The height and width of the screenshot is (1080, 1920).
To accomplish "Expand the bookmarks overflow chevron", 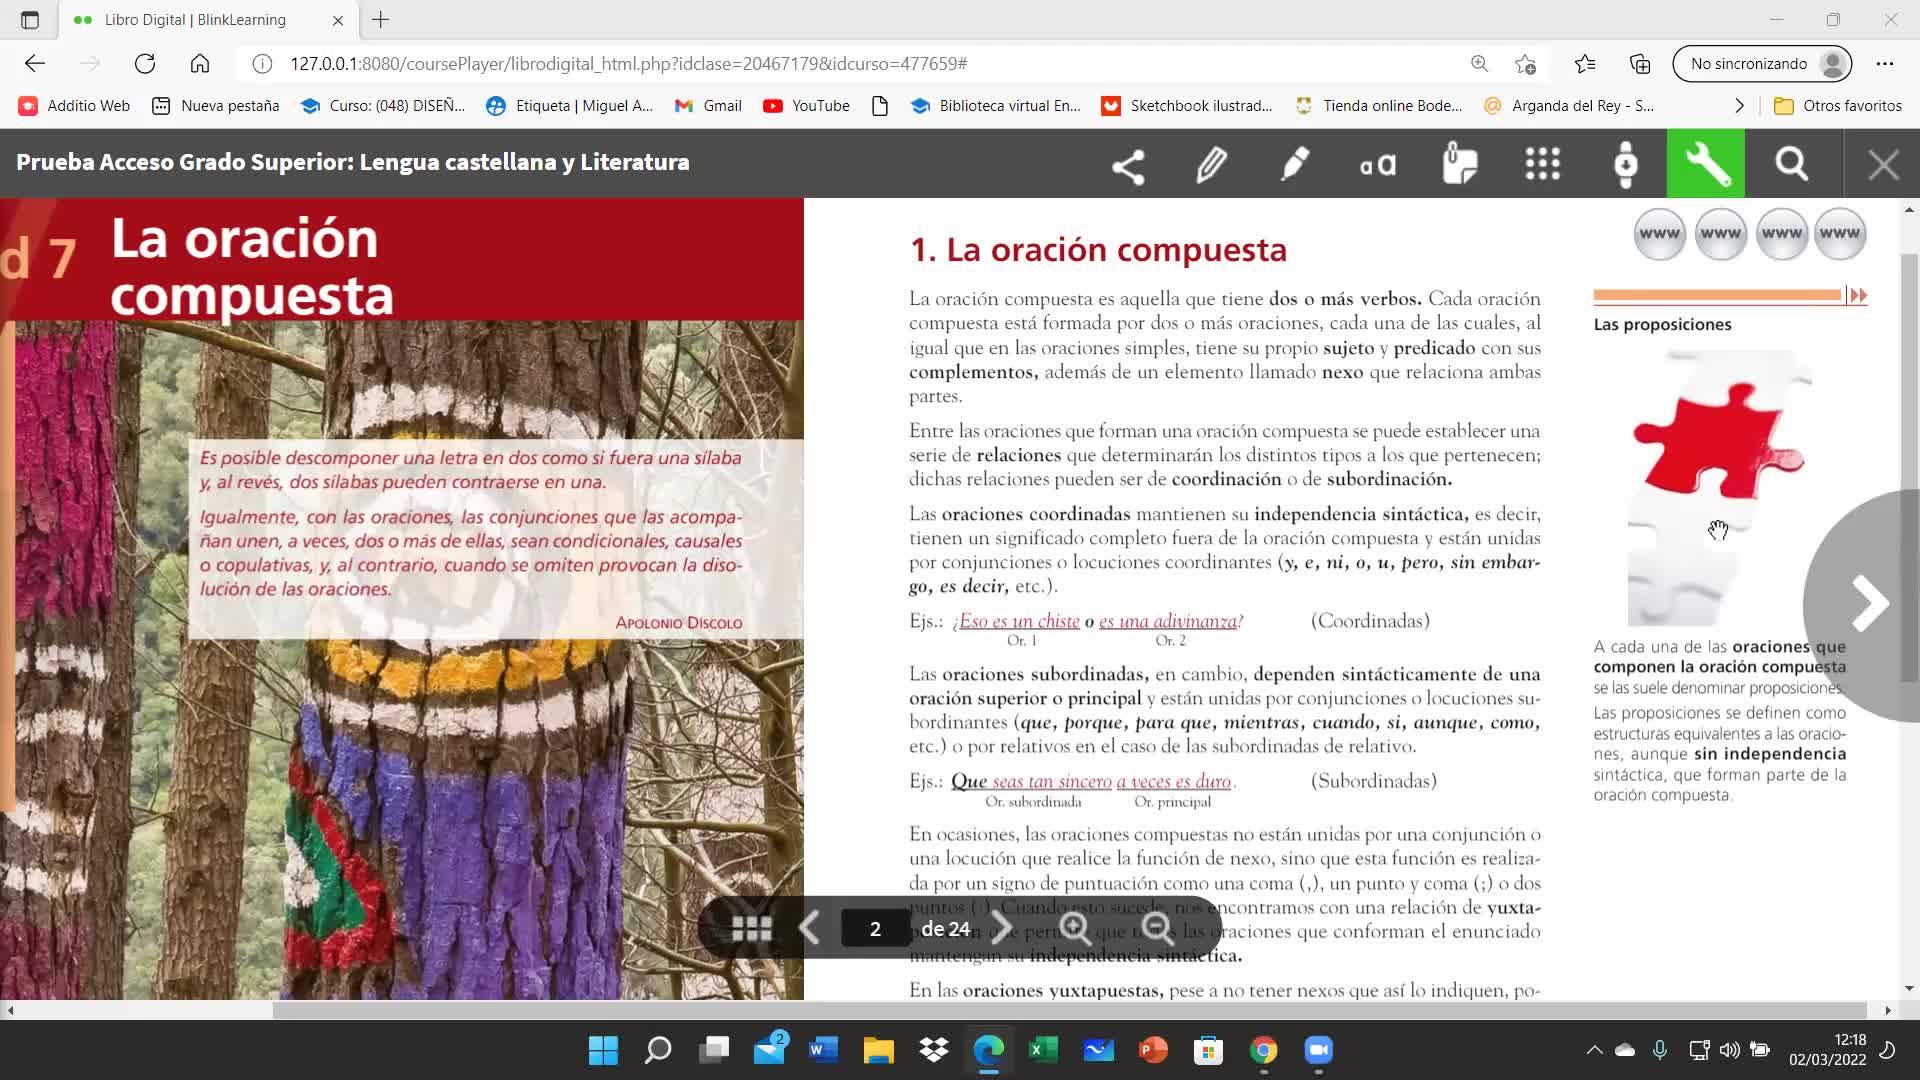I will tap(1739, 106).
